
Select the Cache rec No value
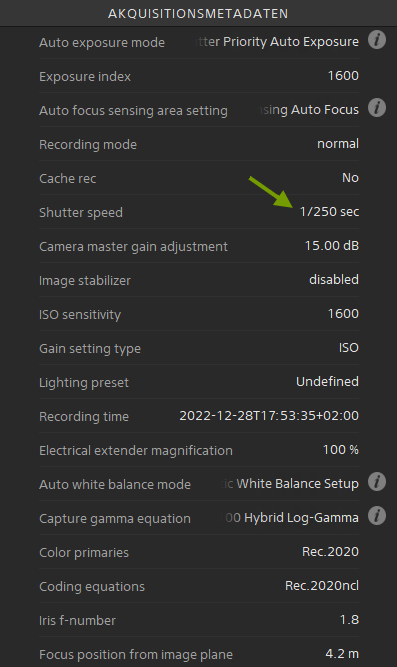(x=351, y=177)
